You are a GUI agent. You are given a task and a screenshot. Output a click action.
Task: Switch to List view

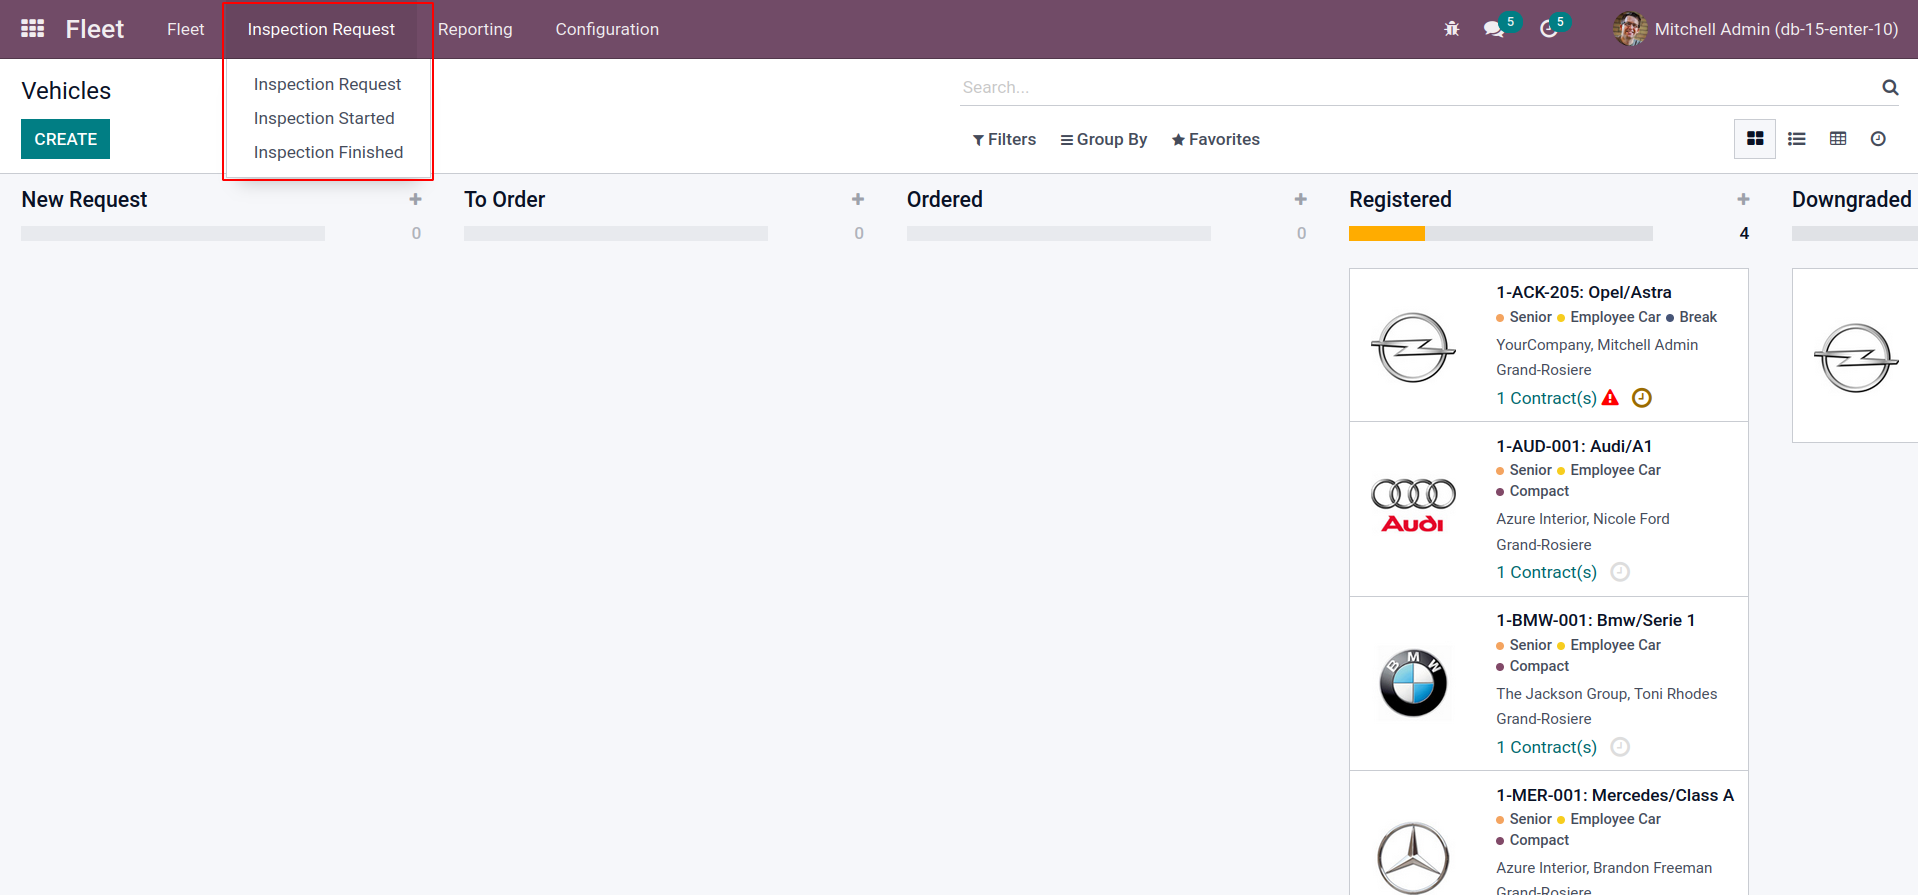(x=1797, y=139)
